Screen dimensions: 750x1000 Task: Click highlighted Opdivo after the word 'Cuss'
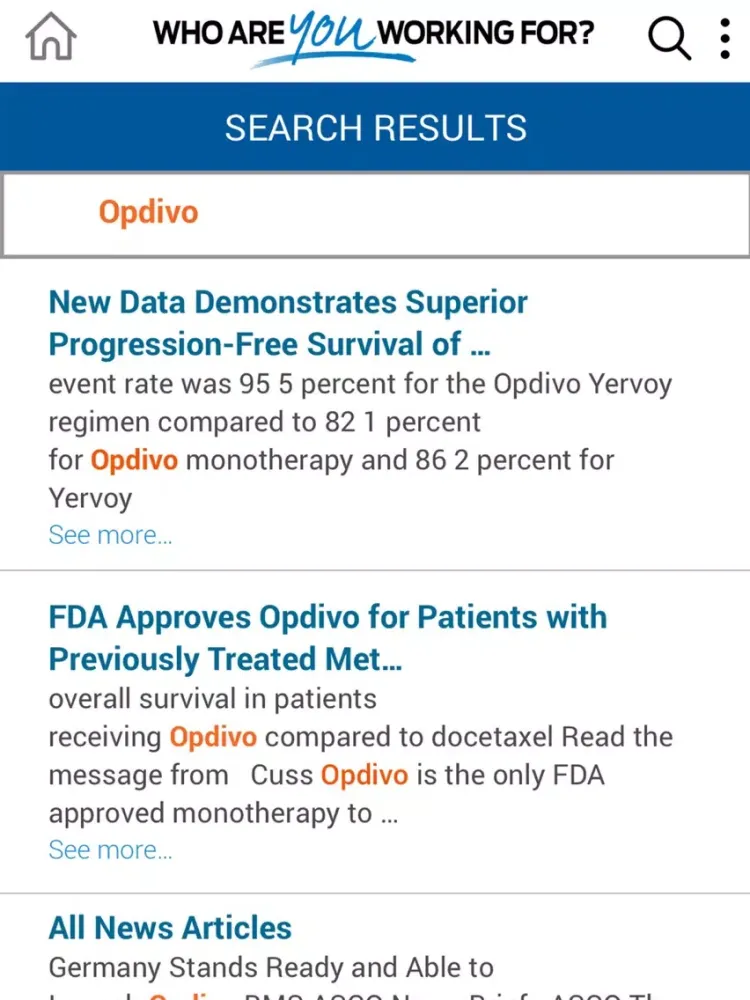pos(364,775)
